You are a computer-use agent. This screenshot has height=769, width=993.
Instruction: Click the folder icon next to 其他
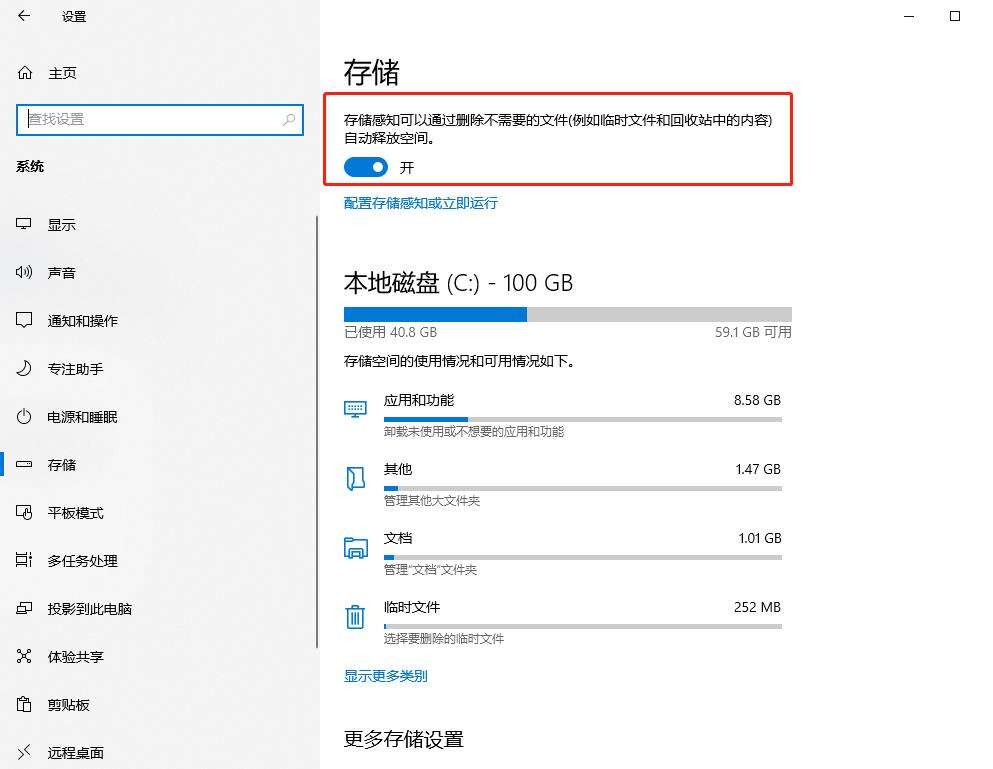pos(355,479)
